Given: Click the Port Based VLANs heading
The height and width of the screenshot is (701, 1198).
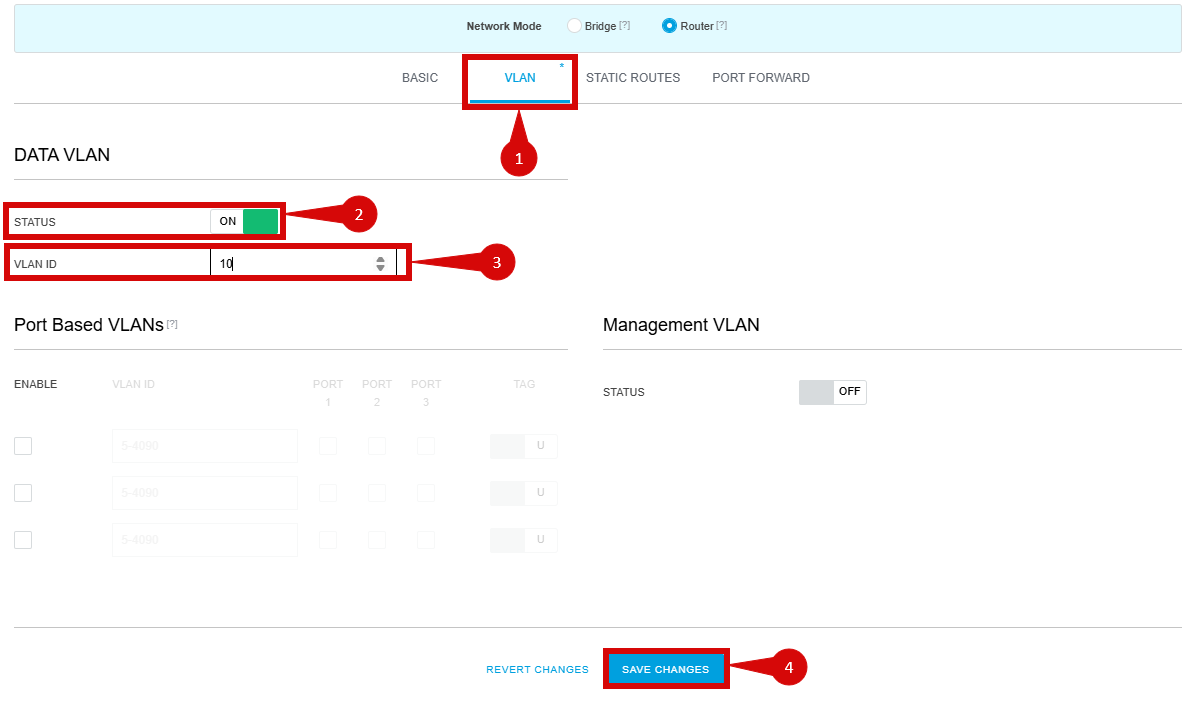Looking at the screenshot, I should point(89,325).
